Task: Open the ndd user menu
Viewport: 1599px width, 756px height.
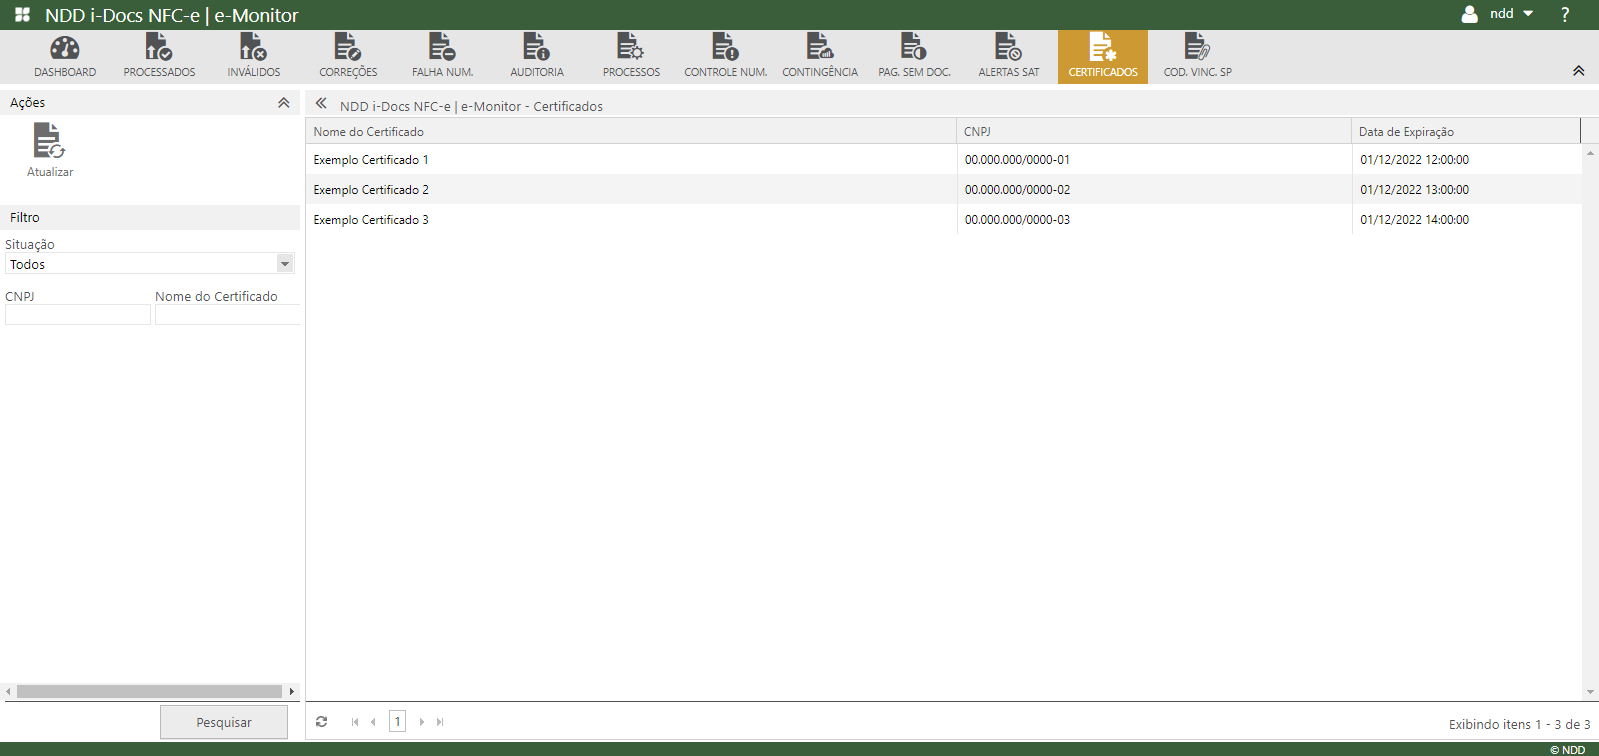Action: click(x=1498, y=14)
